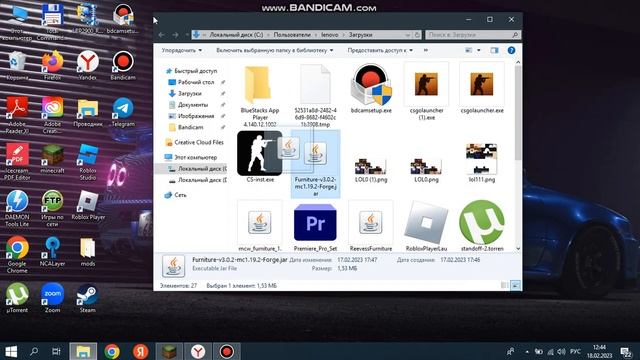
Task: Open the BlueStacks App Player folder
Action: click(260, 96)
